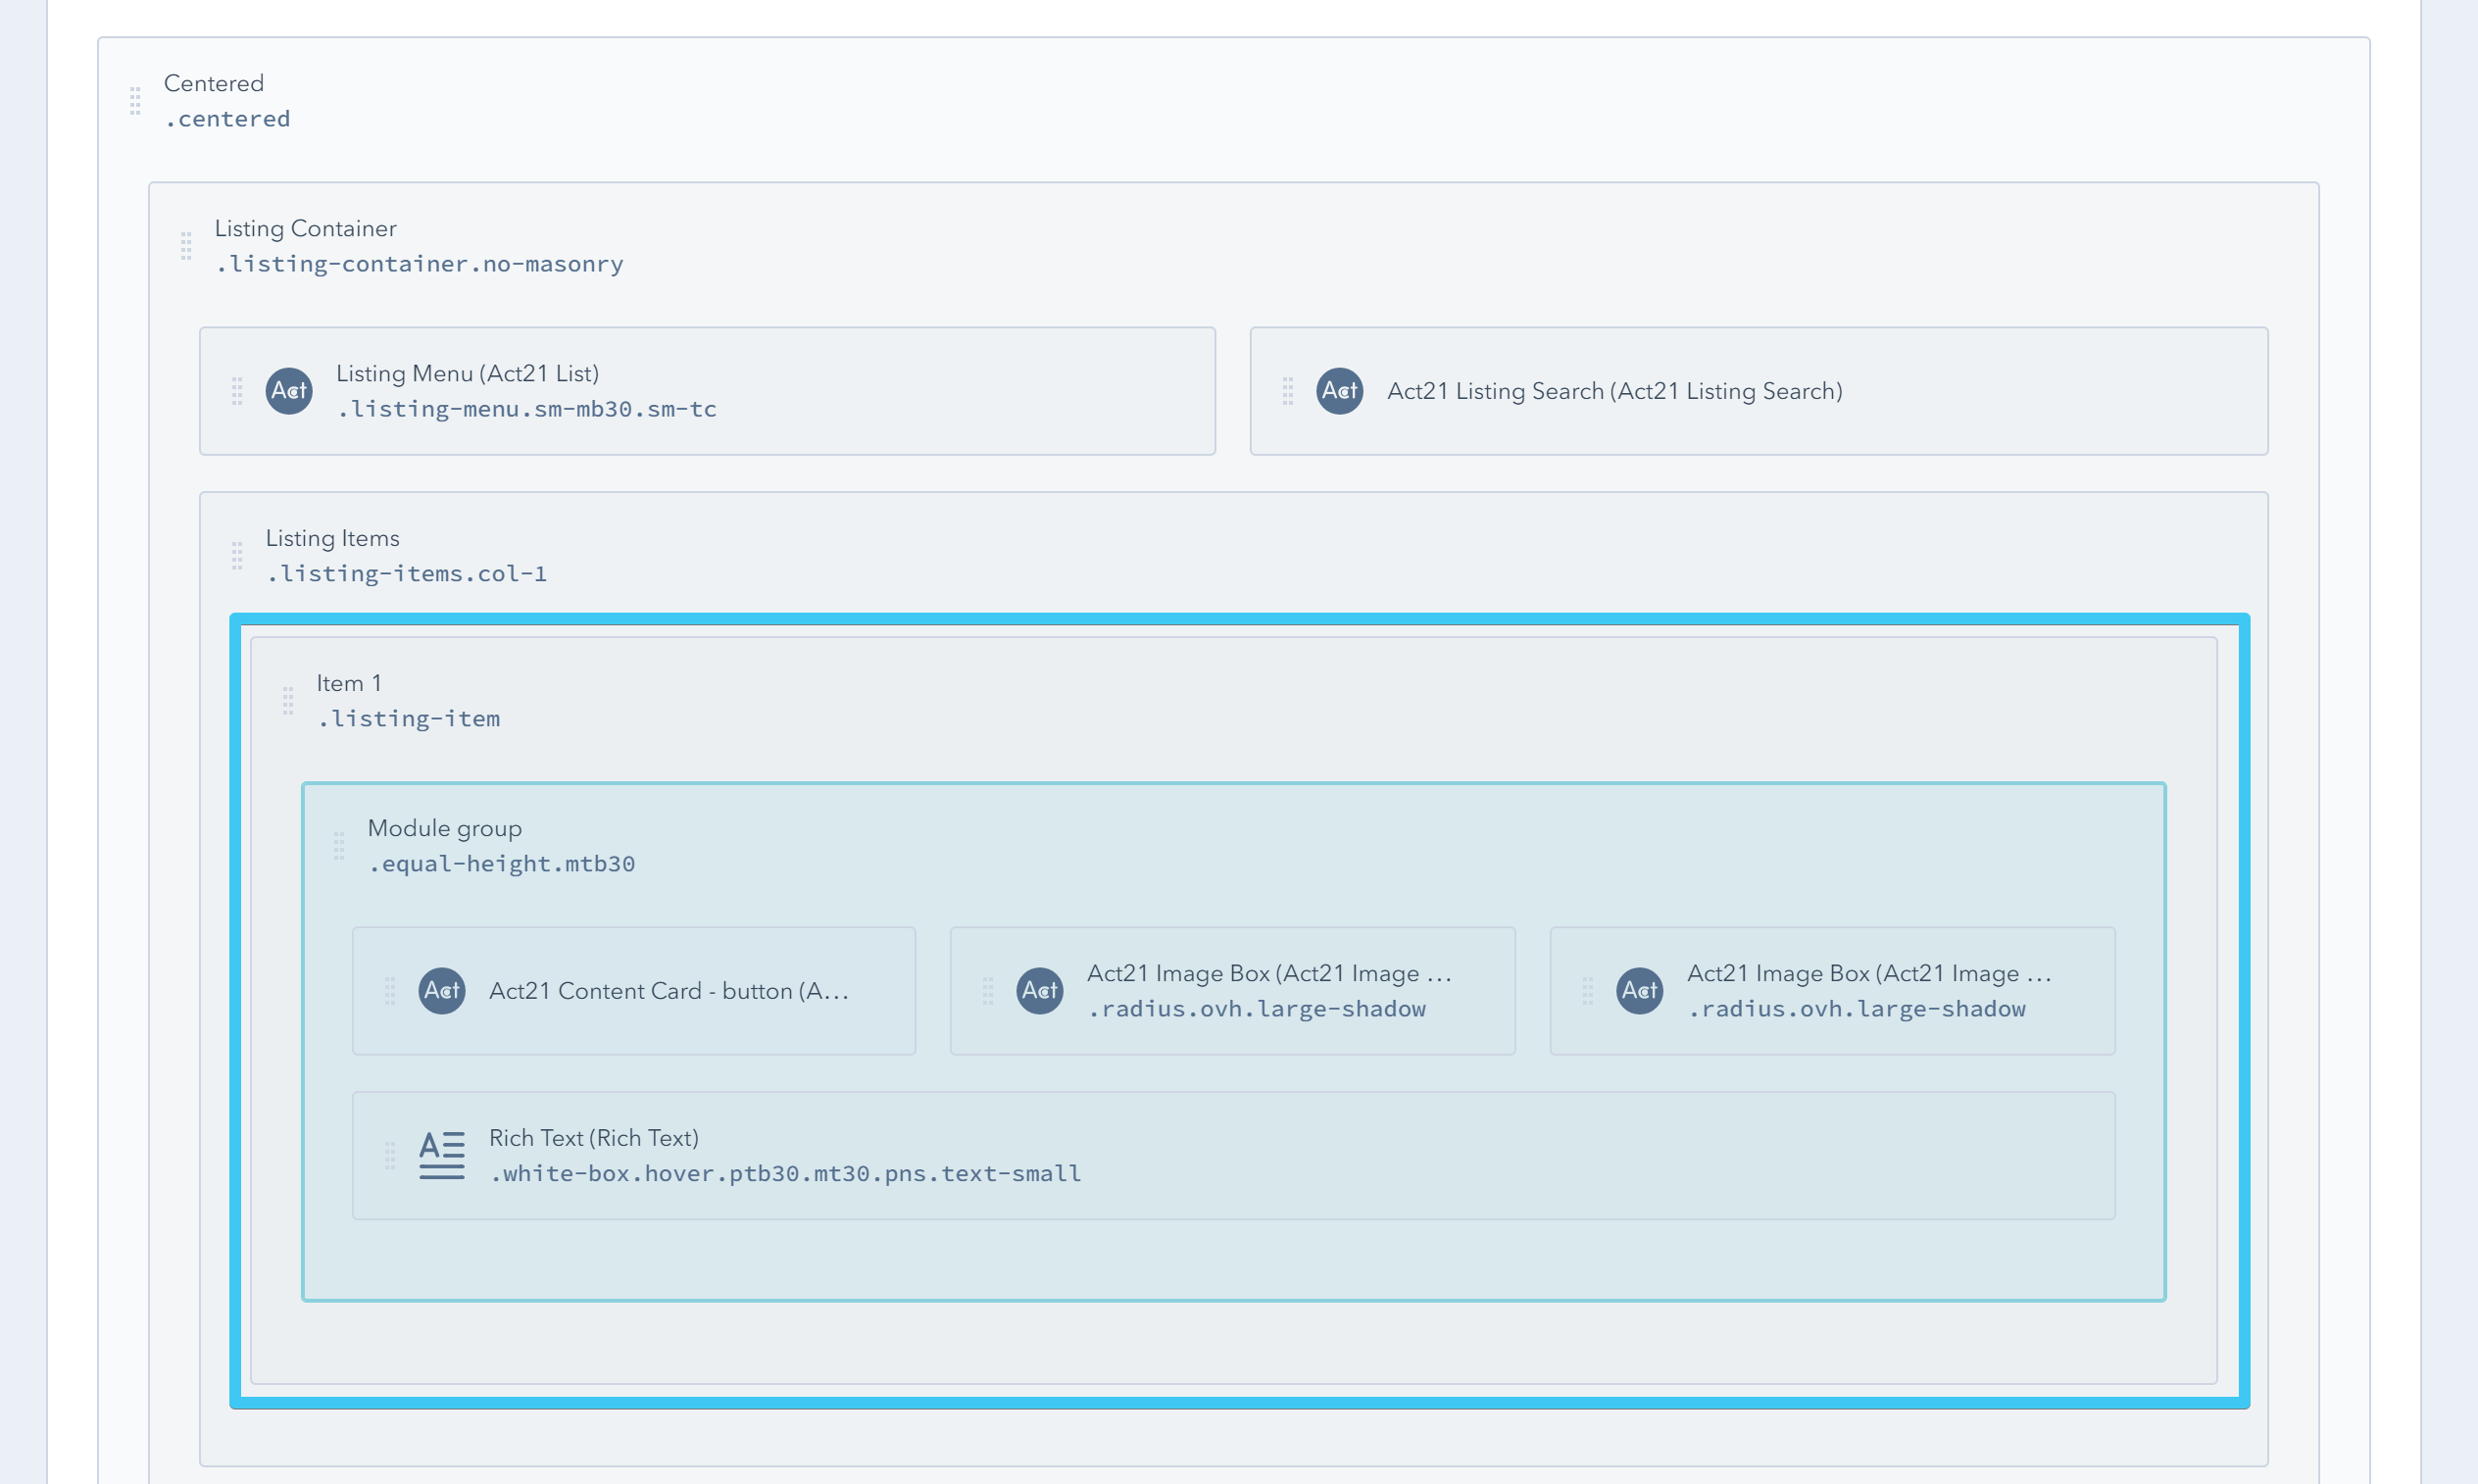
Task: Click the .equal-height.mtb30 class label
Action: click(x=501, y=864)
